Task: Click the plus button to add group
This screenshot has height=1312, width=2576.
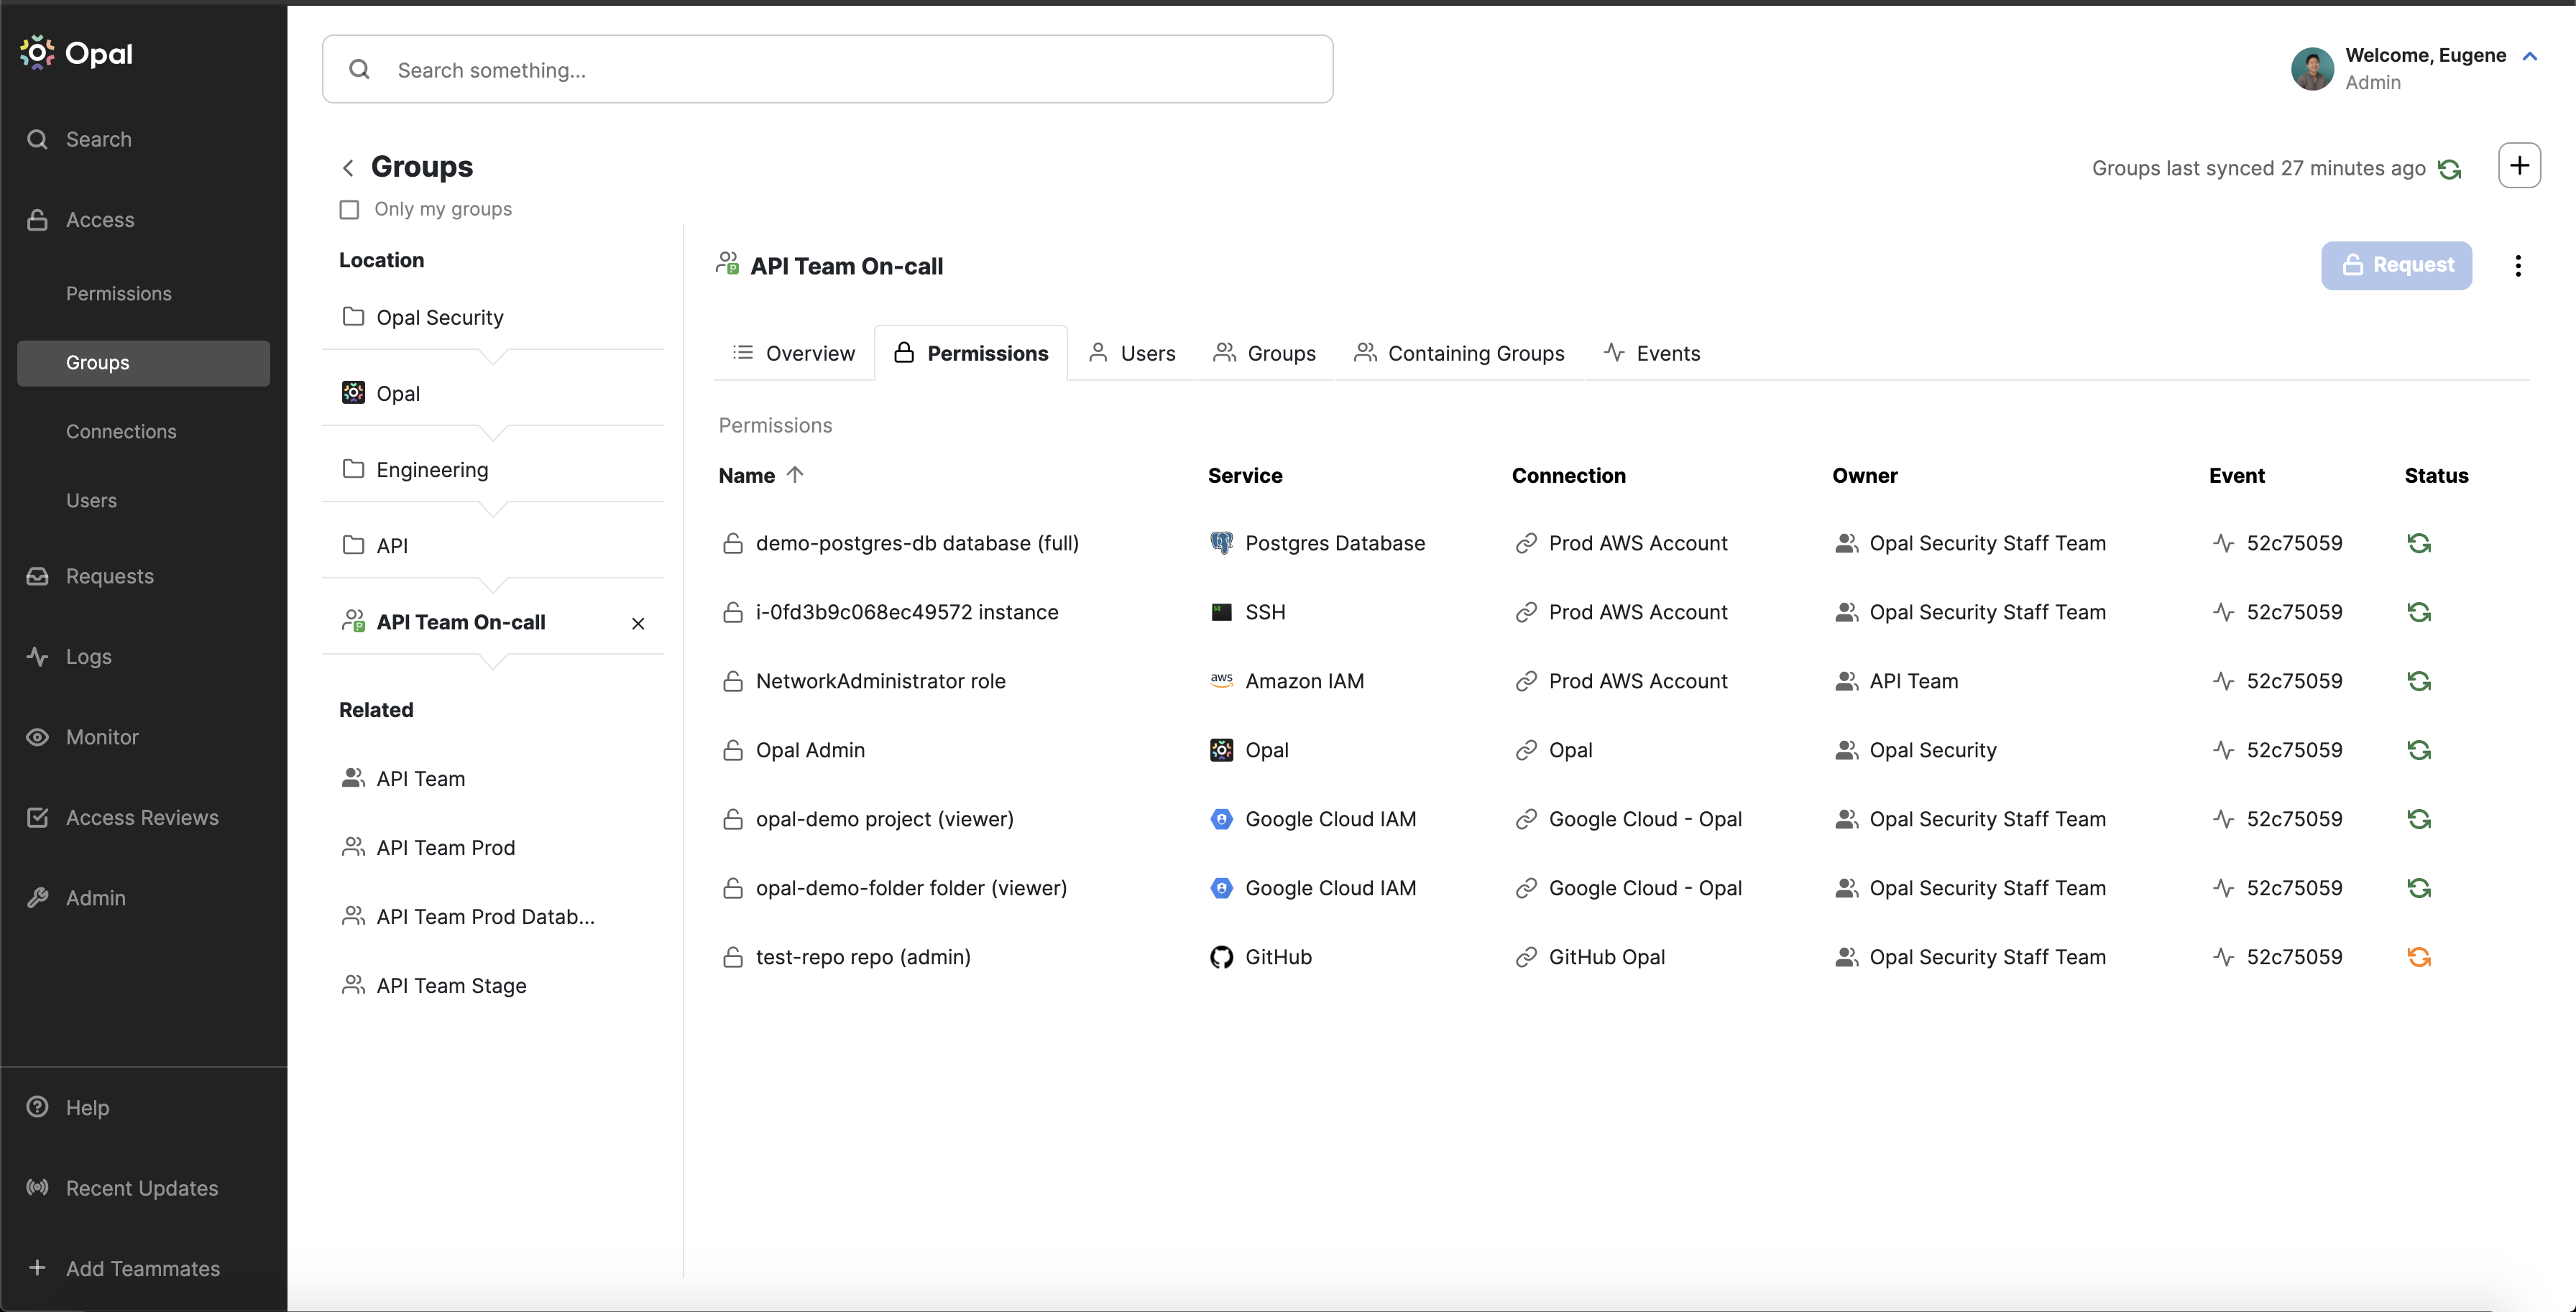Action: [2519, 165]
